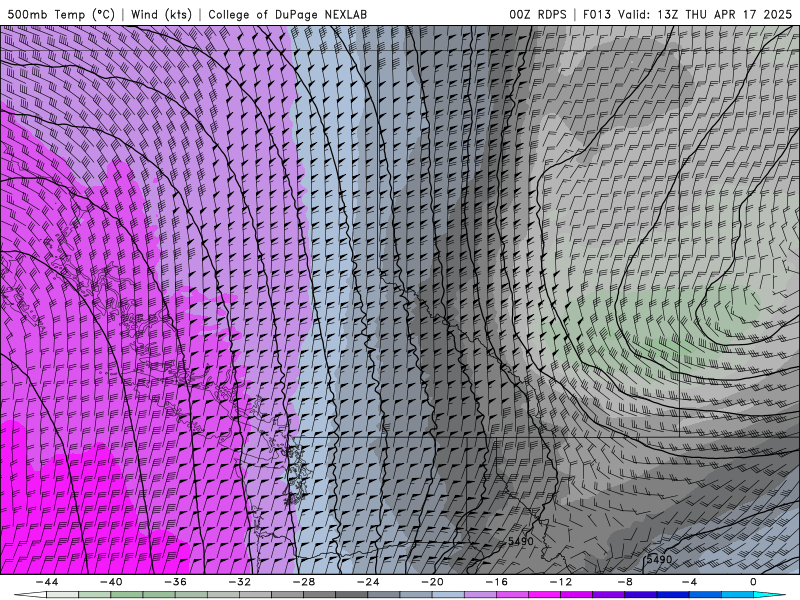Screen dimensions: 800x600
Task: Click the -28 color bar label
Action: pos(304,582)
